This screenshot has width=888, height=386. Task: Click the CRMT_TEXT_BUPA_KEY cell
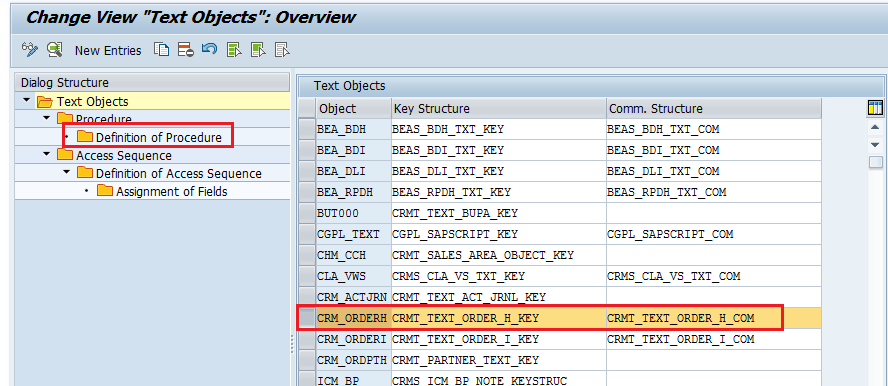pos(498,213)
